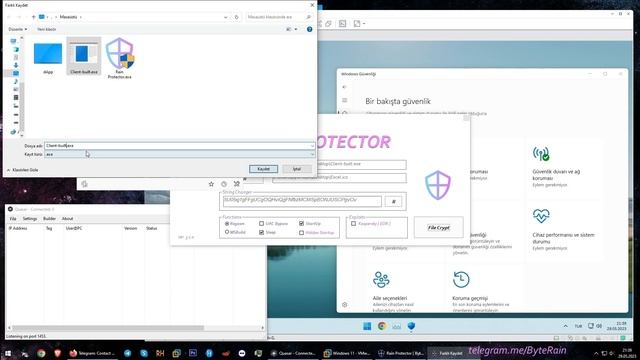Open Brave browser on host taskbar

(57, 353)
